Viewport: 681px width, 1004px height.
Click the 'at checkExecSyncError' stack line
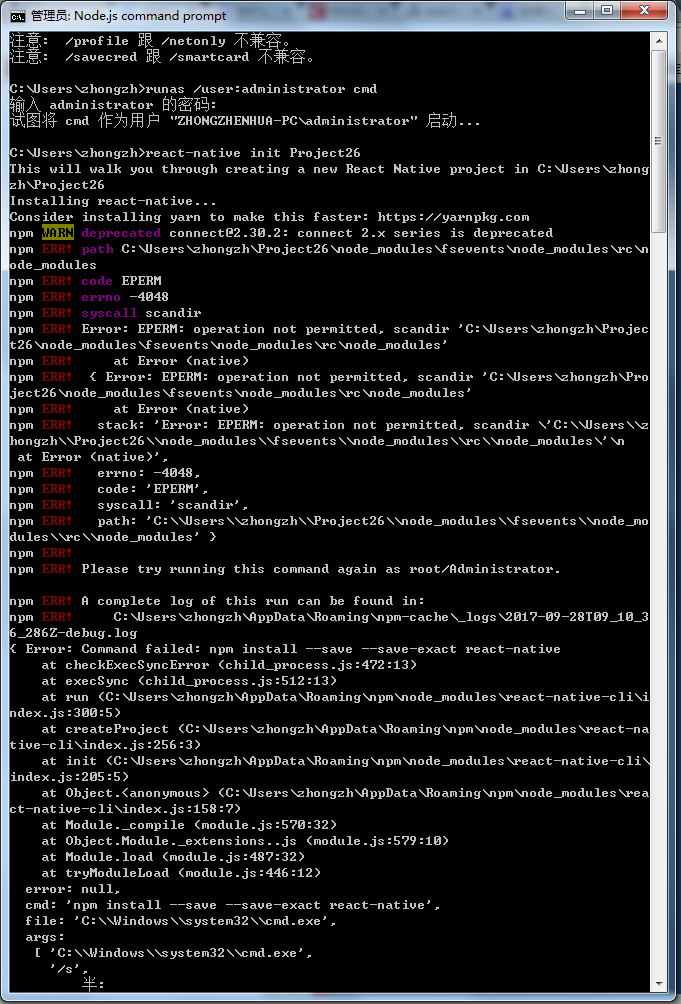tap(229, 665)
